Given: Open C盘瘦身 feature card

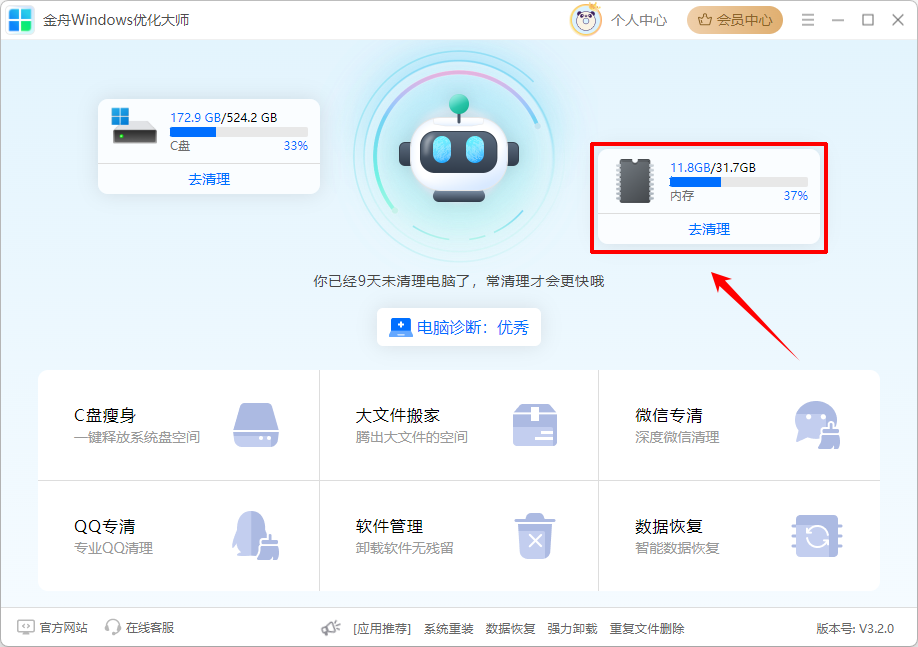Looking at the screenshot, I should point(179,425).
